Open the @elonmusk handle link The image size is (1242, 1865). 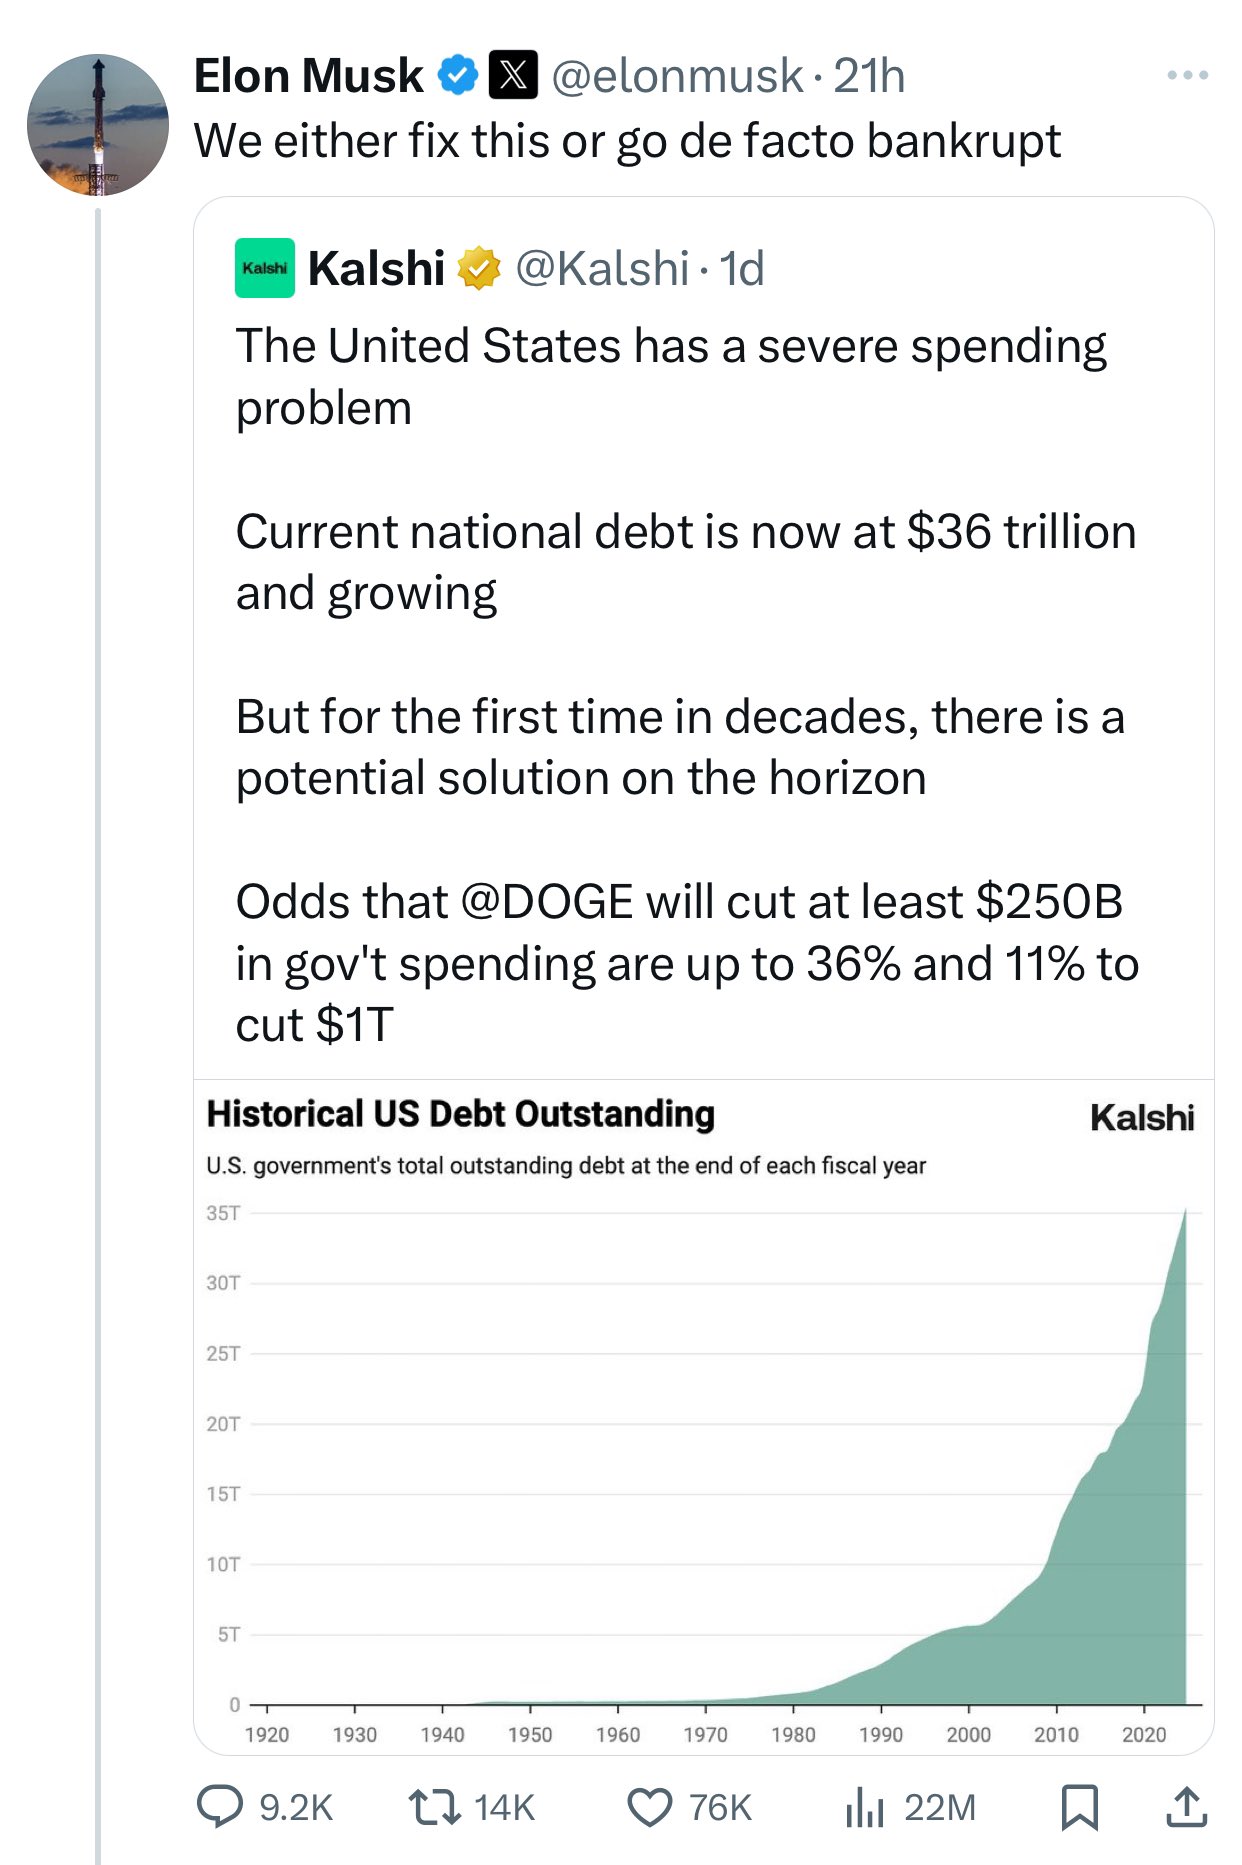pyautogui.click(x=677, y=76)
